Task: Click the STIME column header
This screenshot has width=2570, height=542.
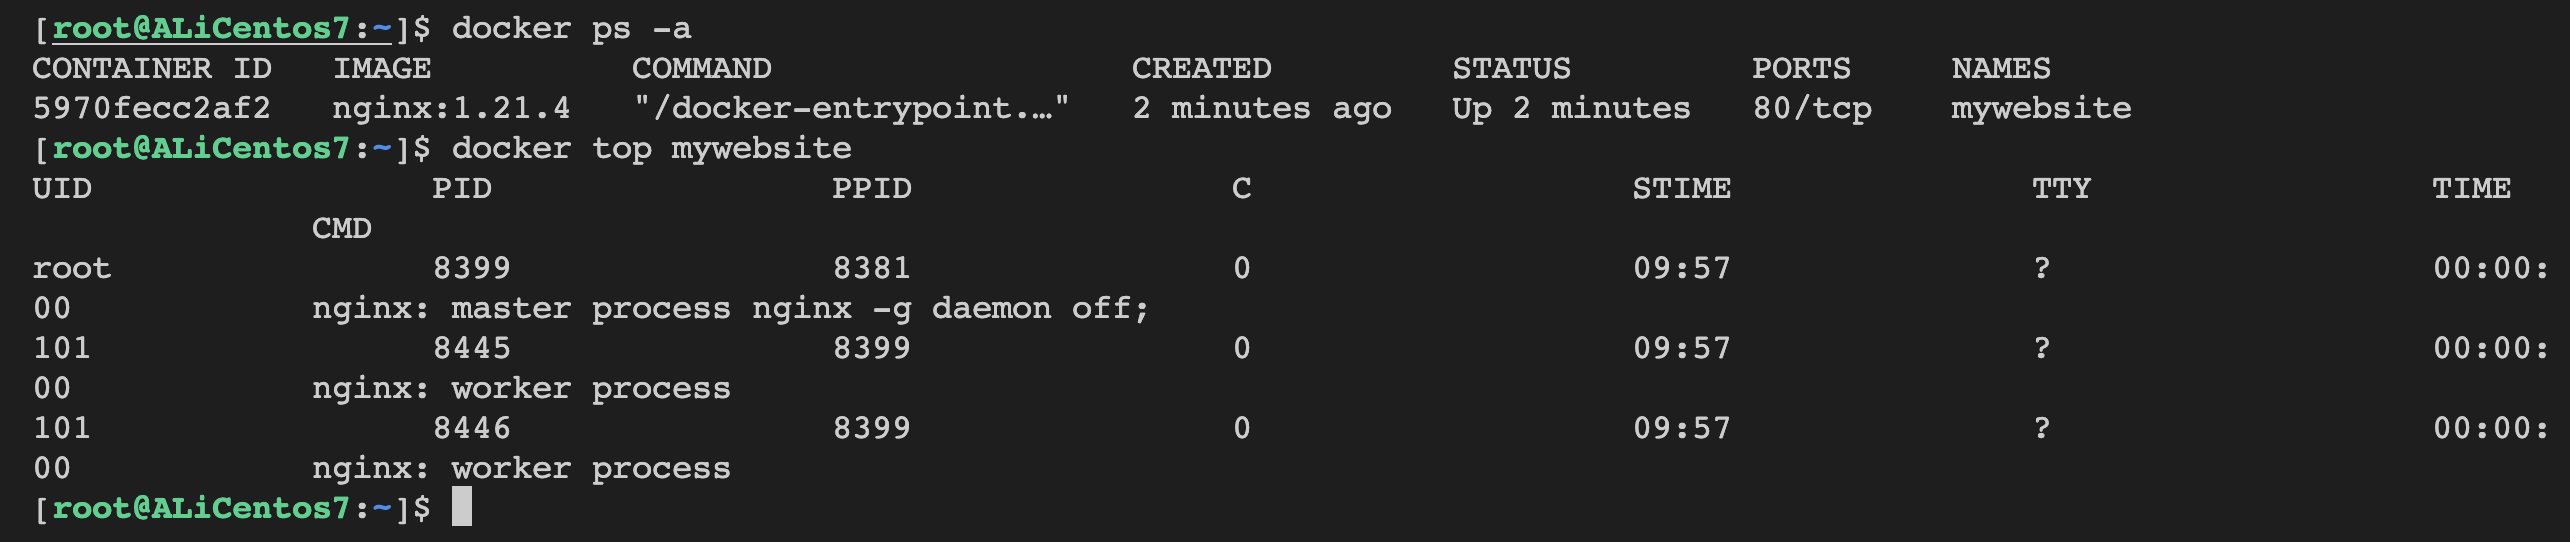Action: [1681, 188]
